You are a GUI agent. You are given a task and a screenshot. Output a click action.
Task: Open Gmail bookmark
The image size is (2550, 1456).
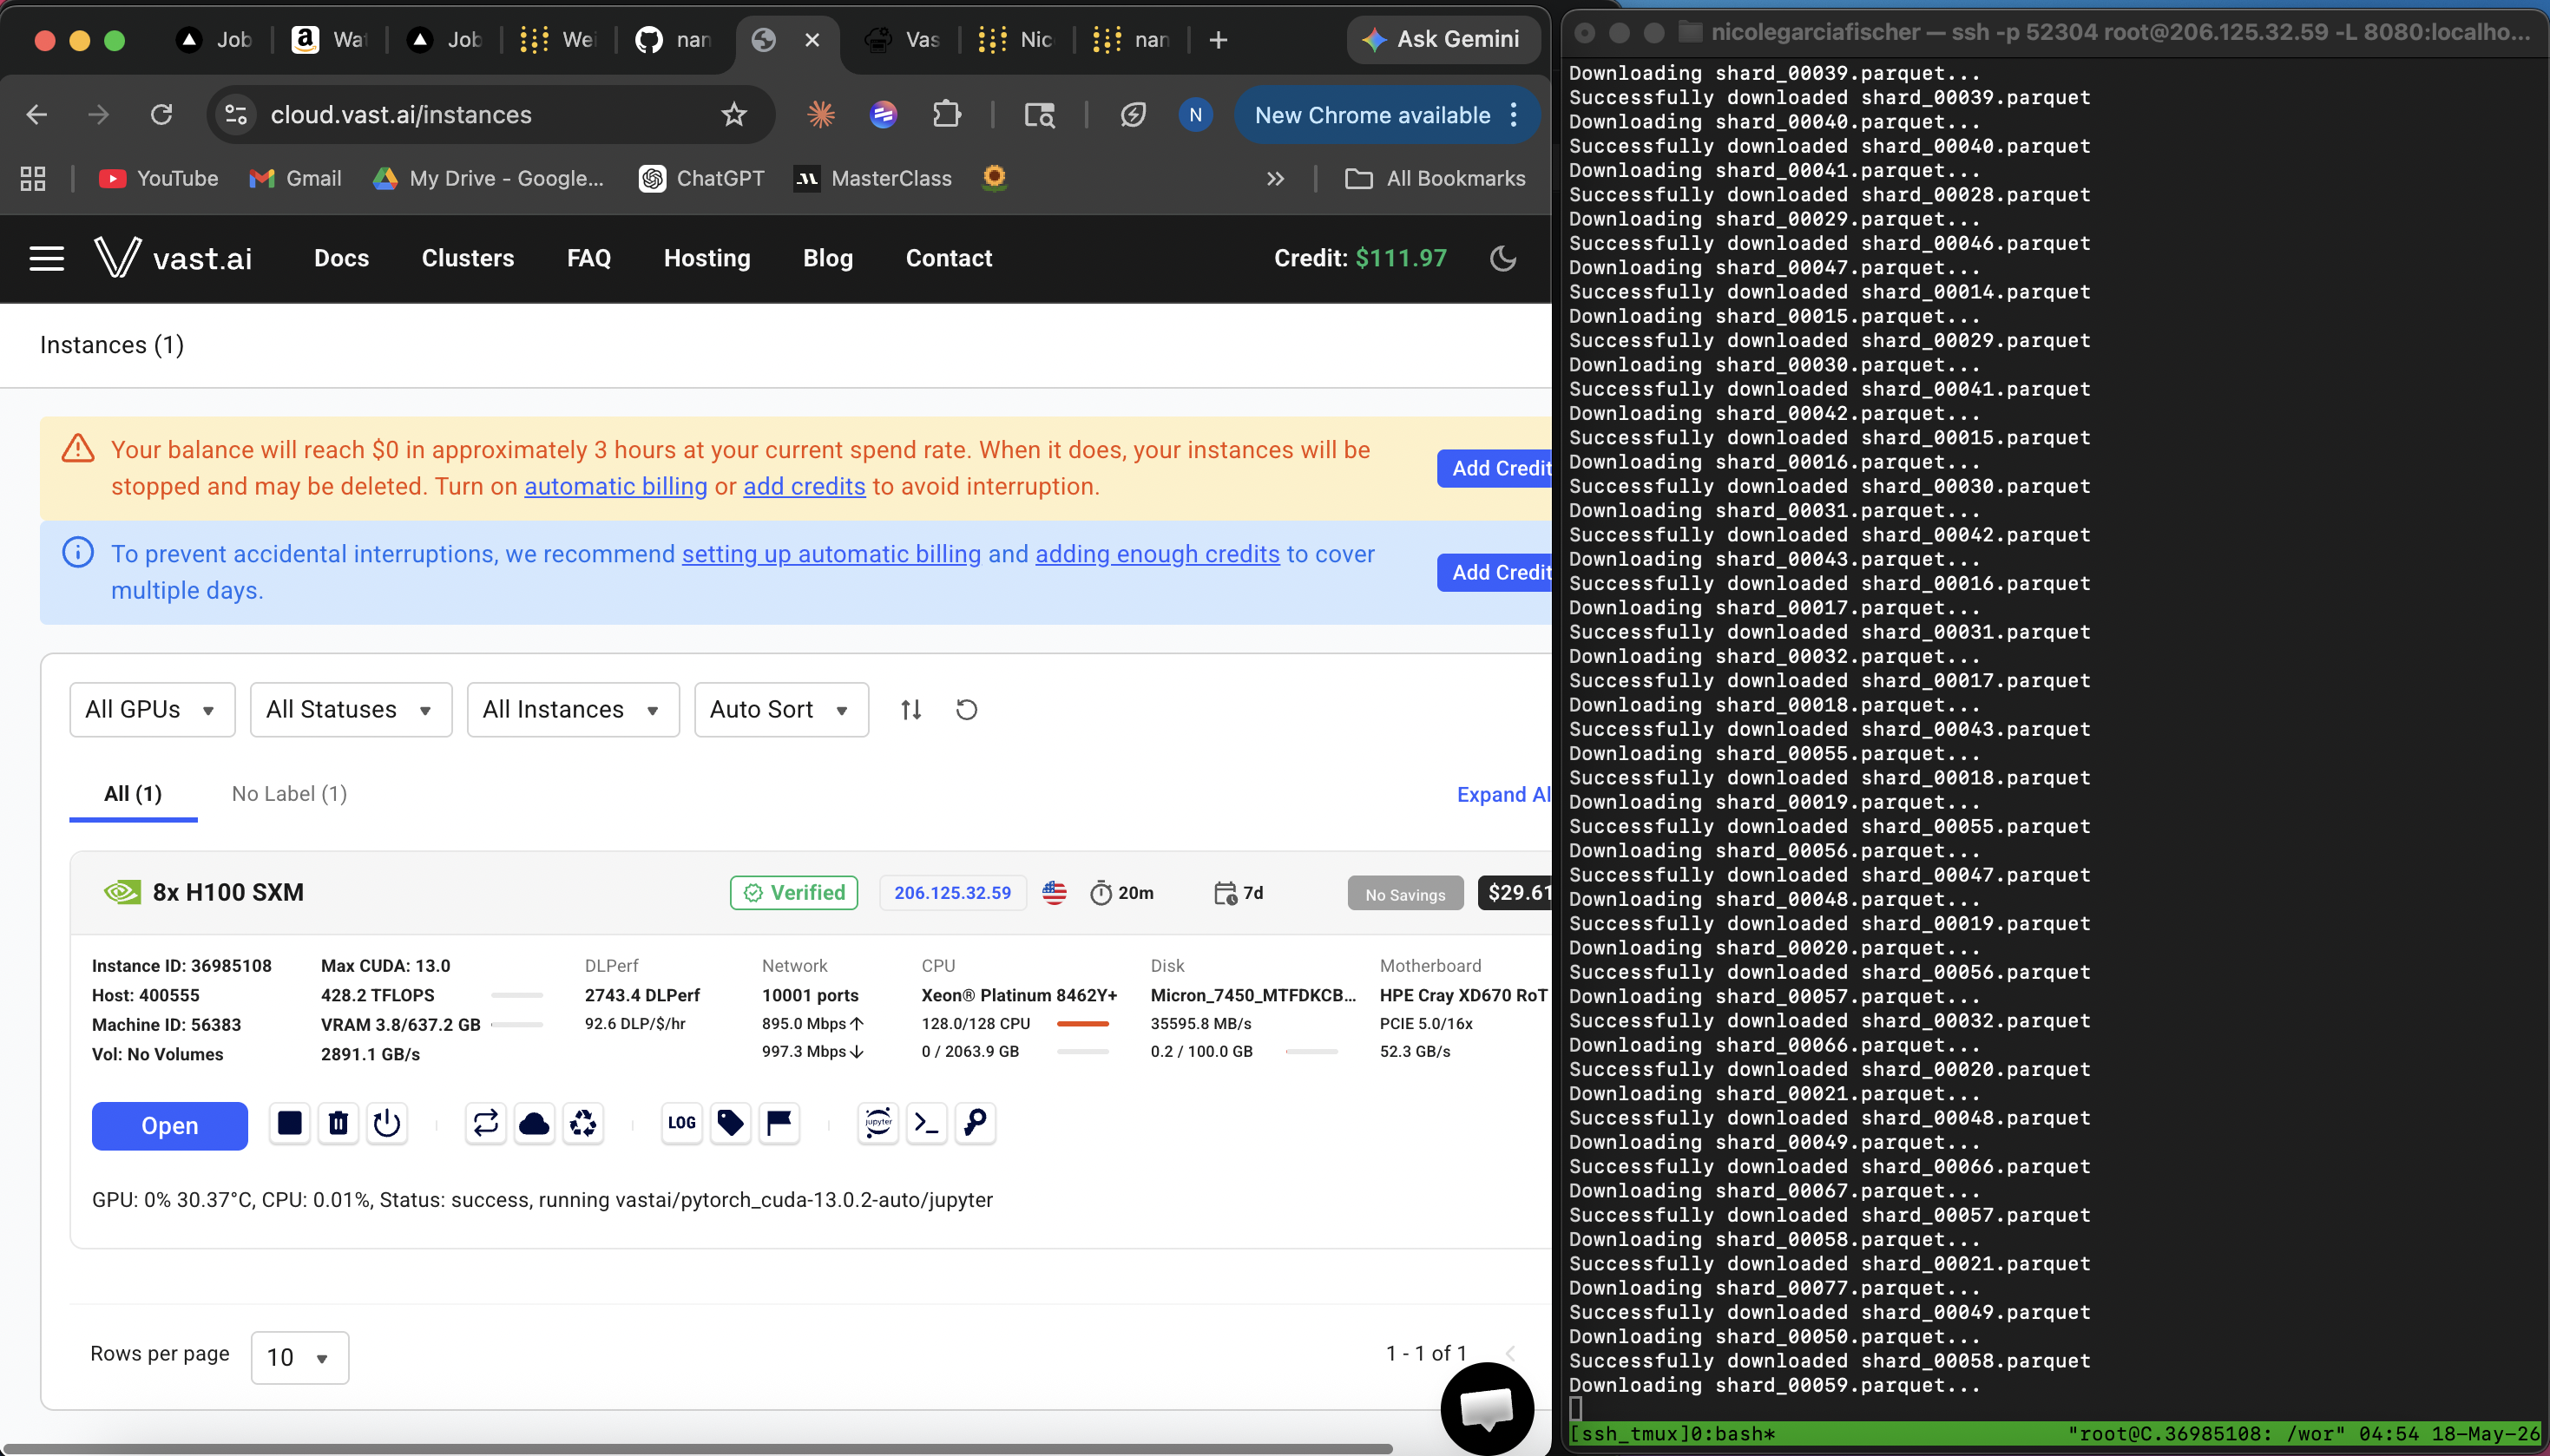pos(296,179)
